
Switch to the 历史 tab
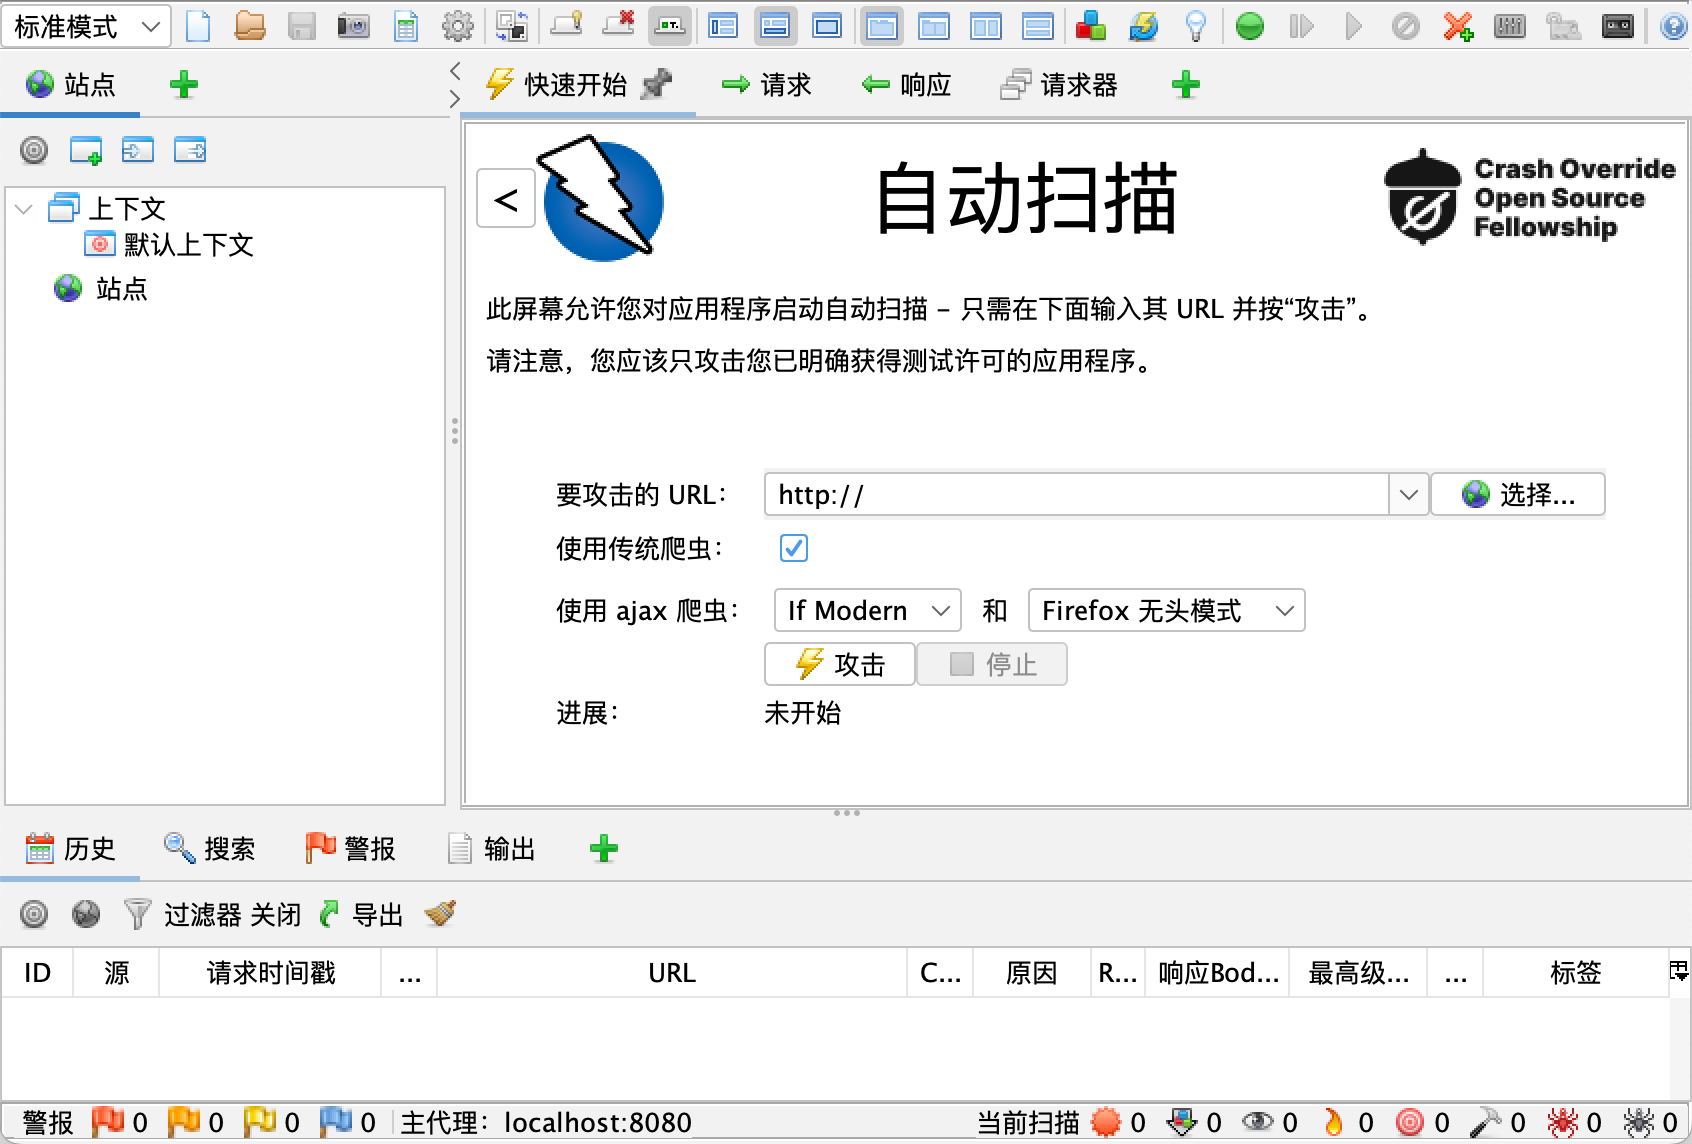point(70,849)
